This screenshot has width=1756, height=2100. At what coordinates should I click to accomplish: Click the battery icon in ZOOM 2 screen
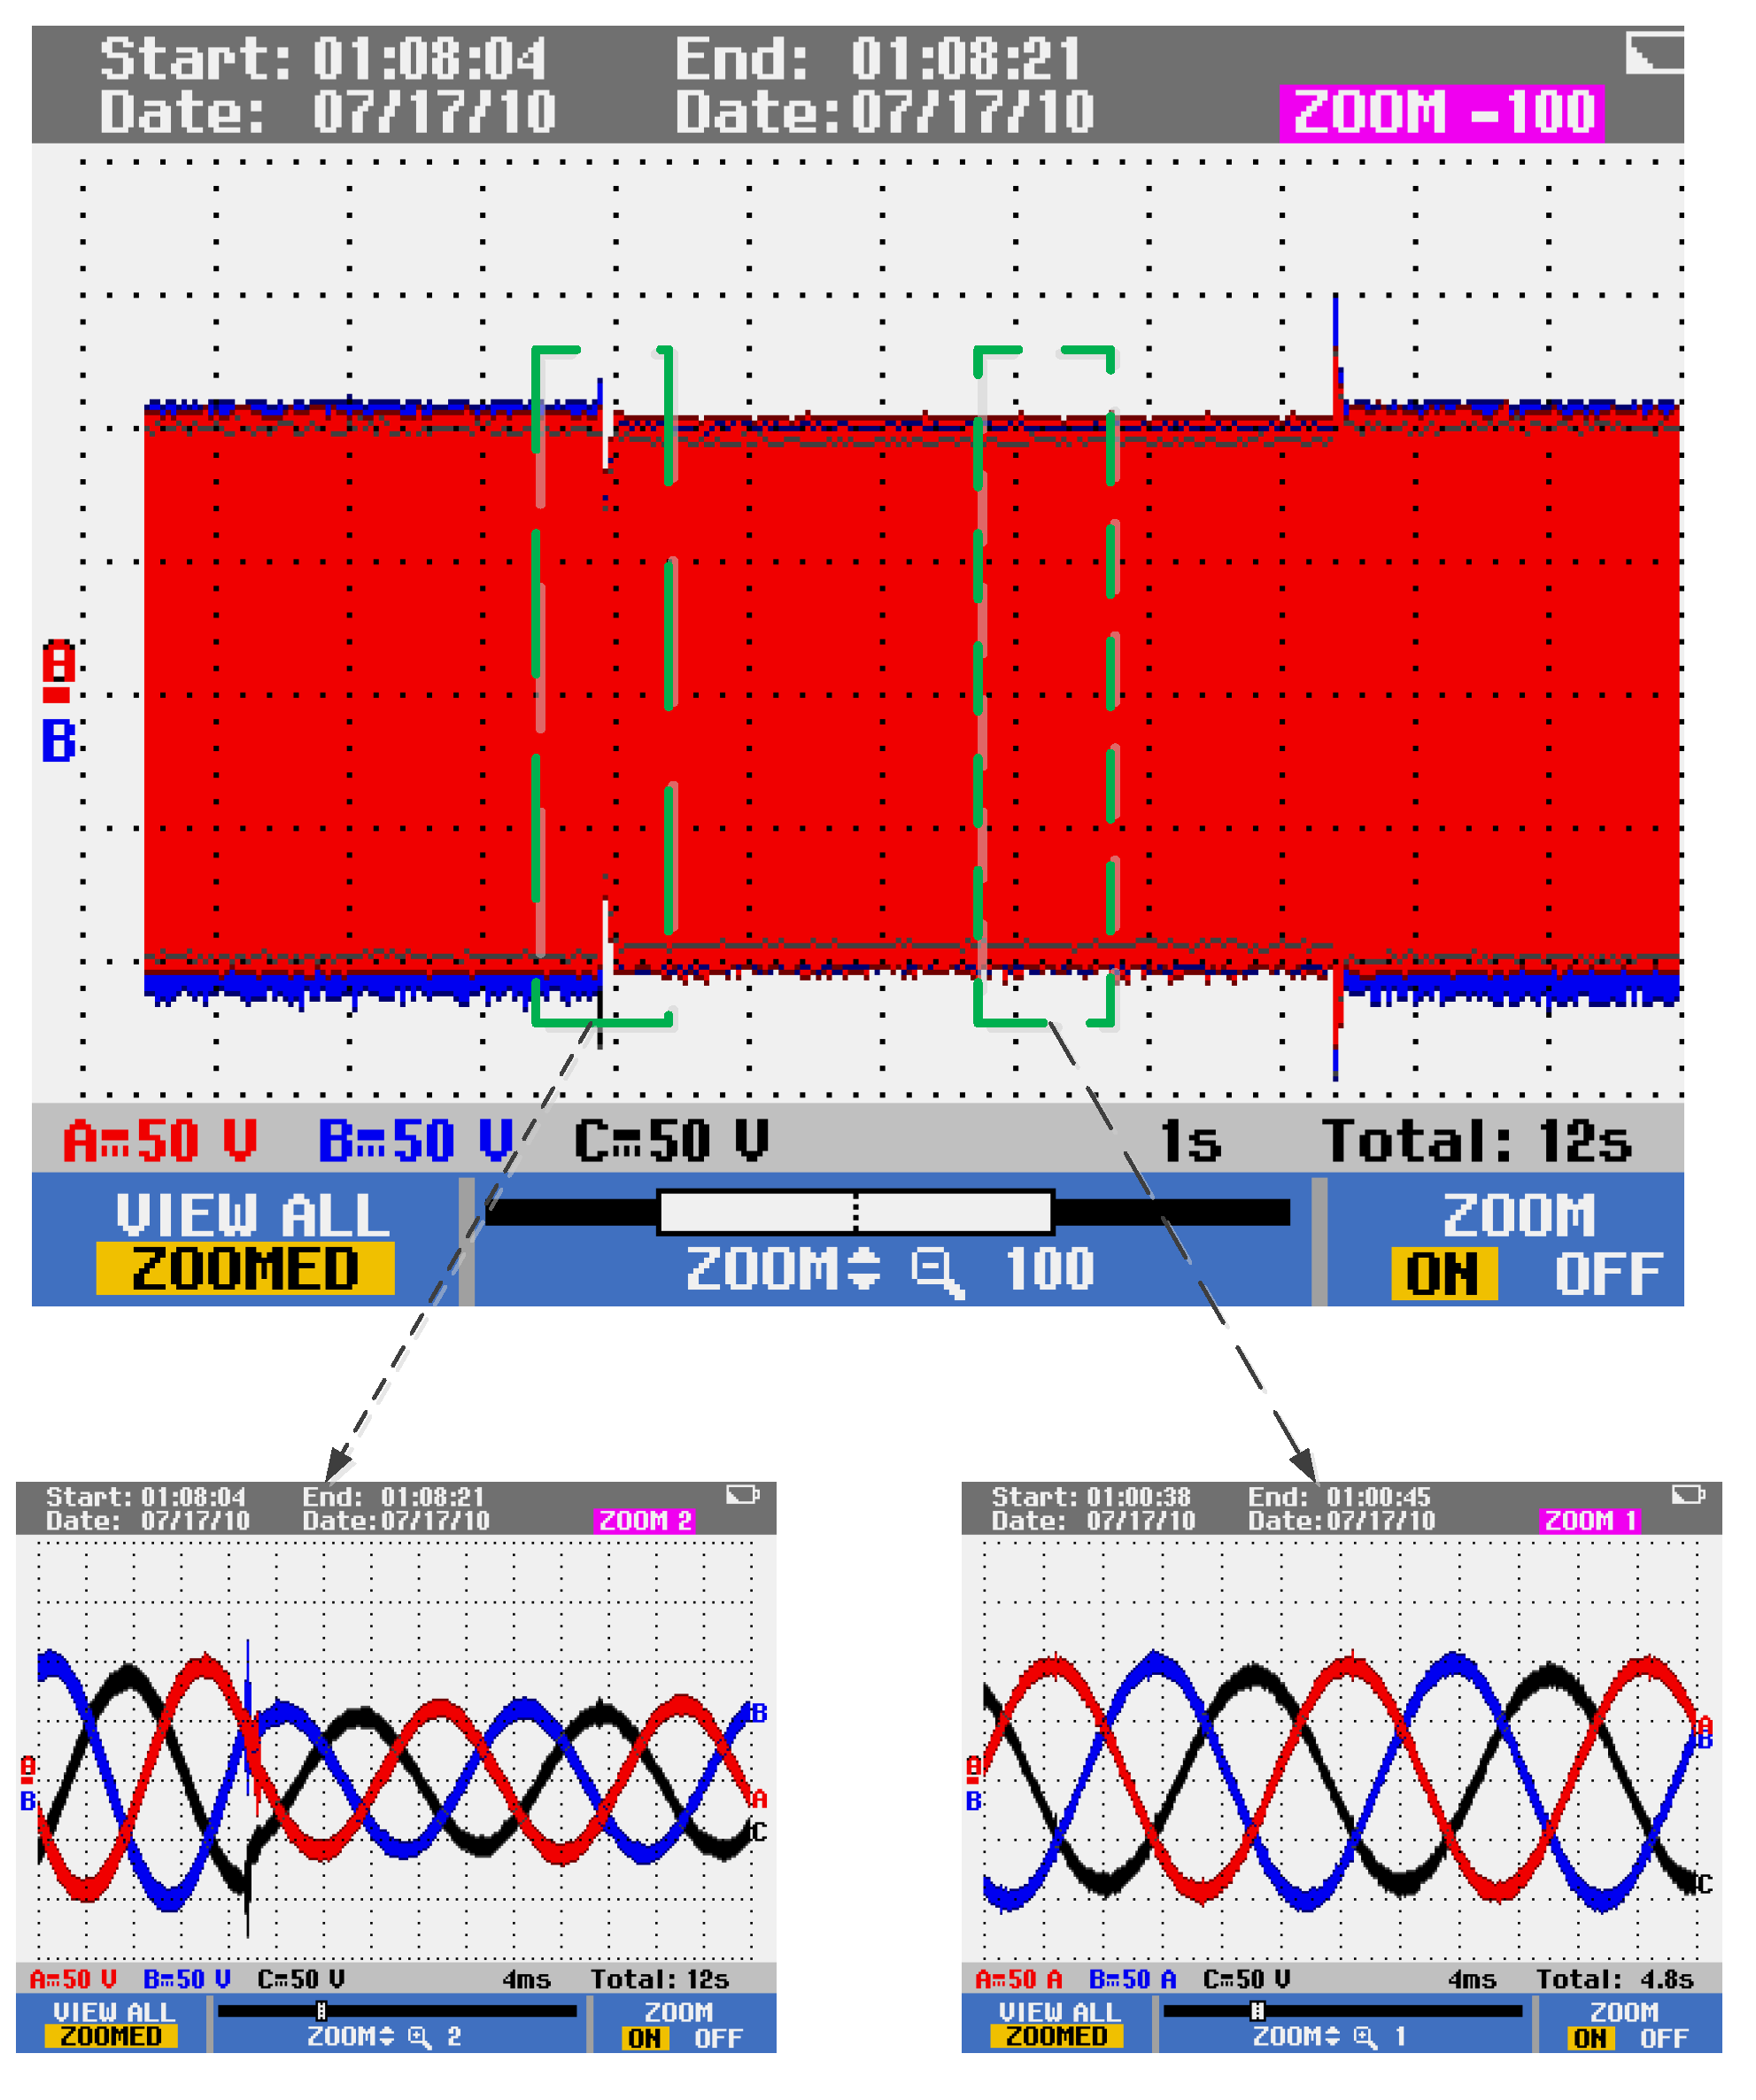coord(742,1495)
